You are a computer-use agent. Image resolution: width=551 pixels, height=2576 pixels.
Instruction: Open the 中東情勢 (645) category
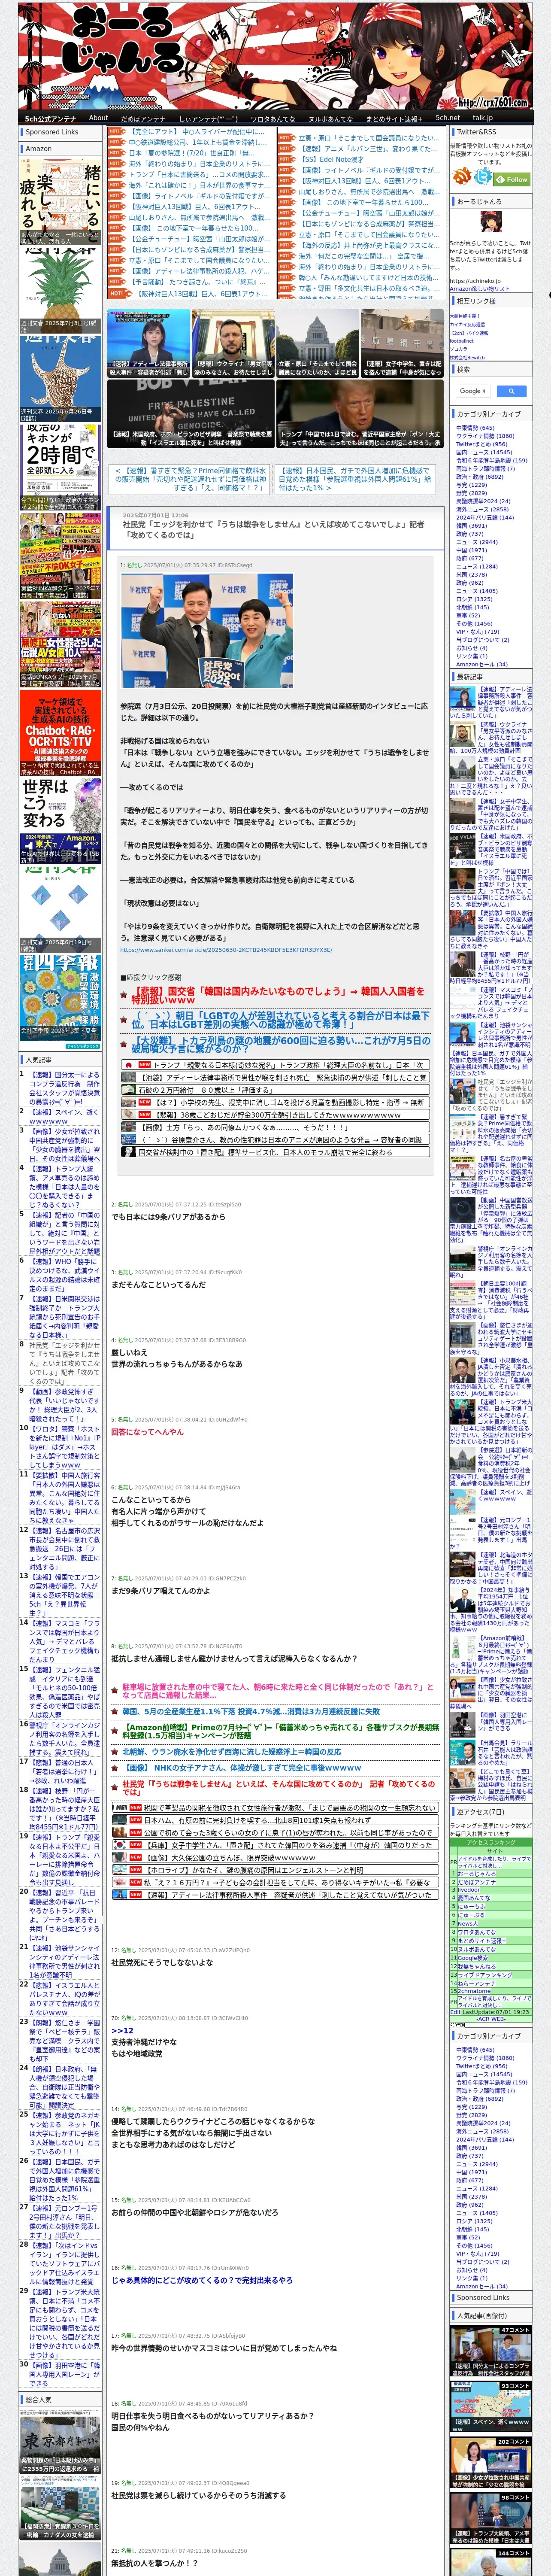point(475,428)
